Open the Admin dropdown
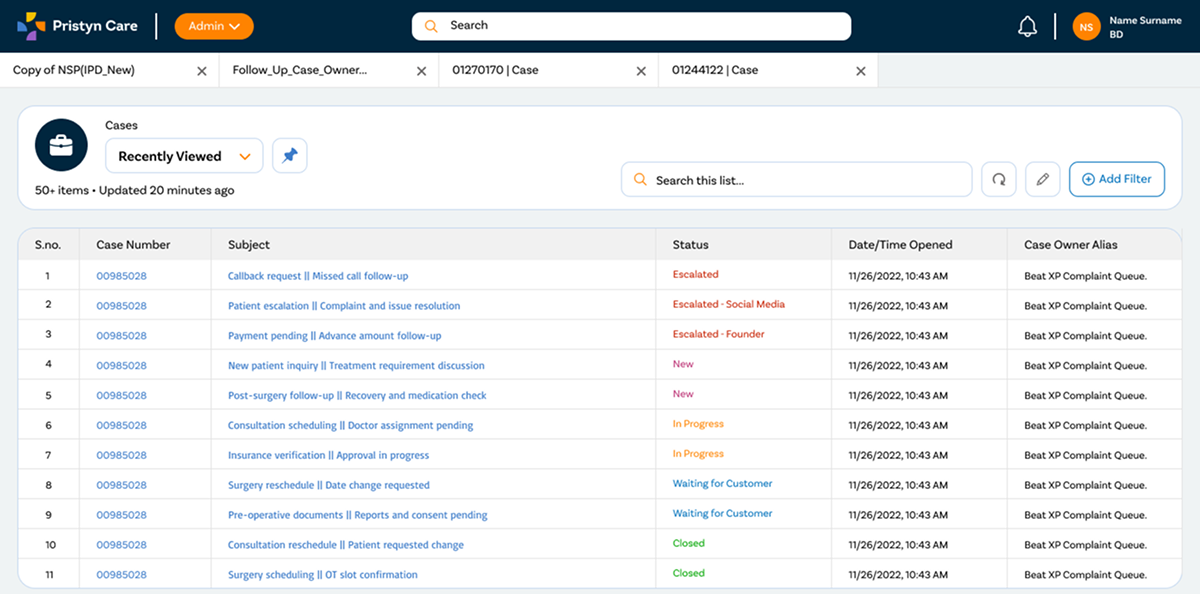1200x594 pixels. 213,26
